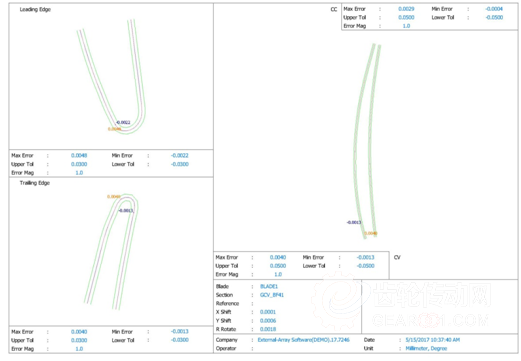Image resolution: width=521 pixels, height=361 pixels.
Task: Click the Unit value Millimeter, Degree
Action: (426, 348)
